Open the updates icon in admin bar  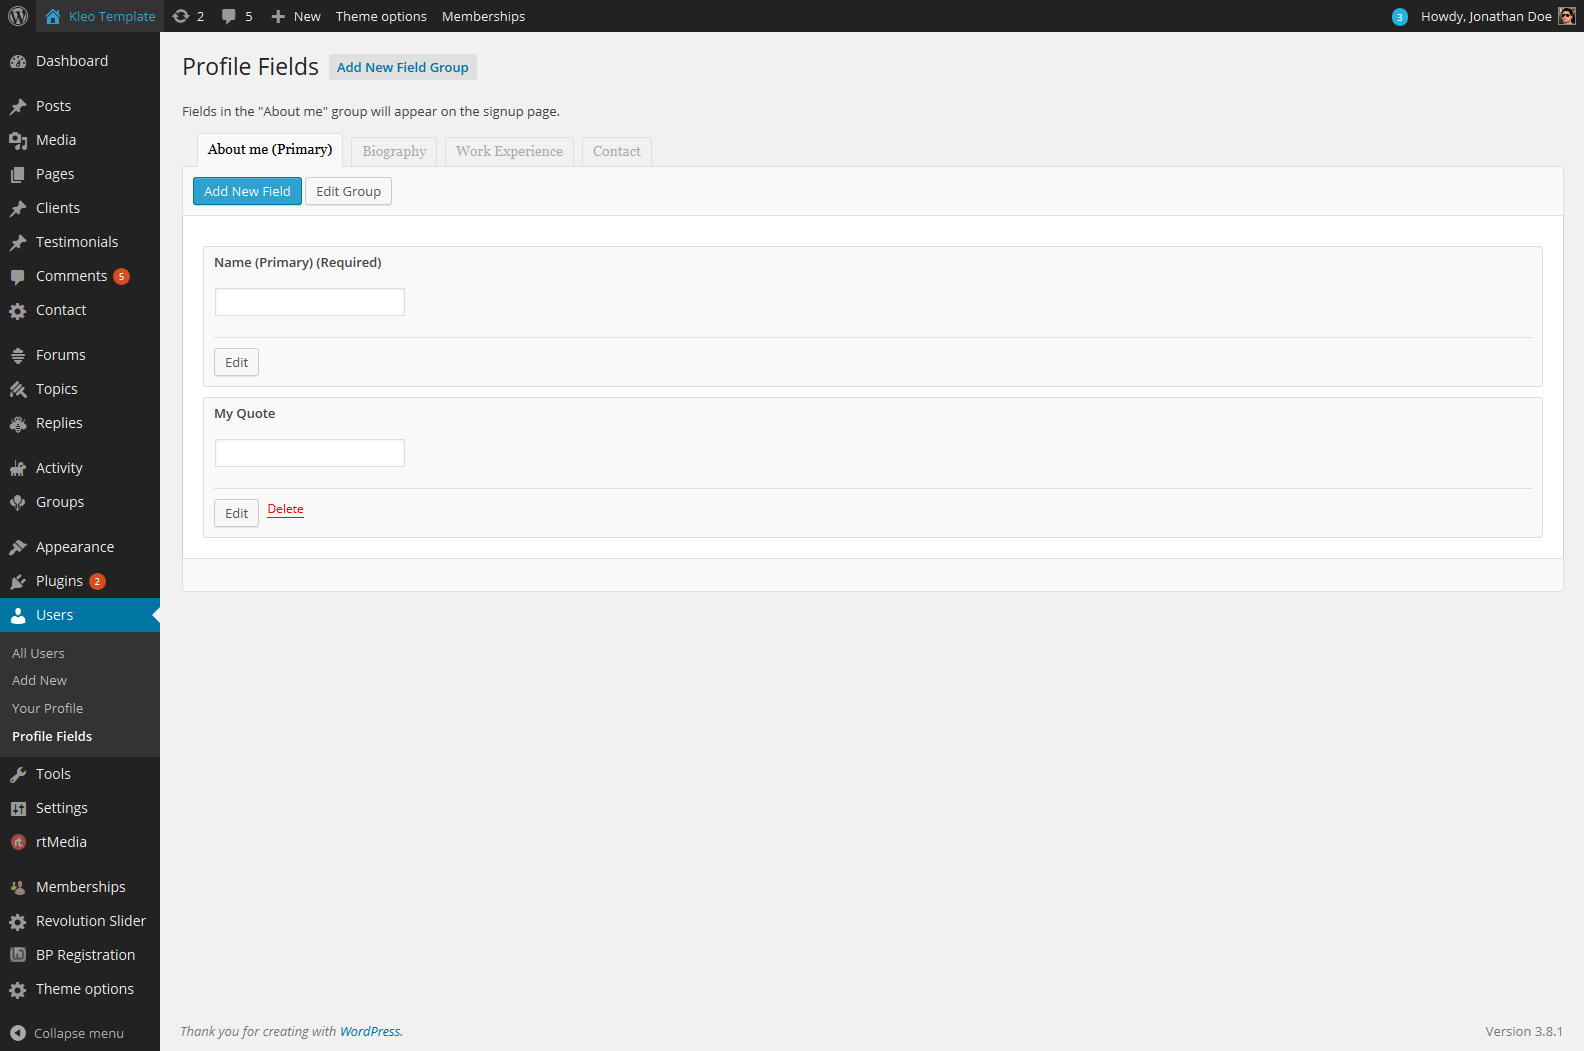[x=181, y=16]
